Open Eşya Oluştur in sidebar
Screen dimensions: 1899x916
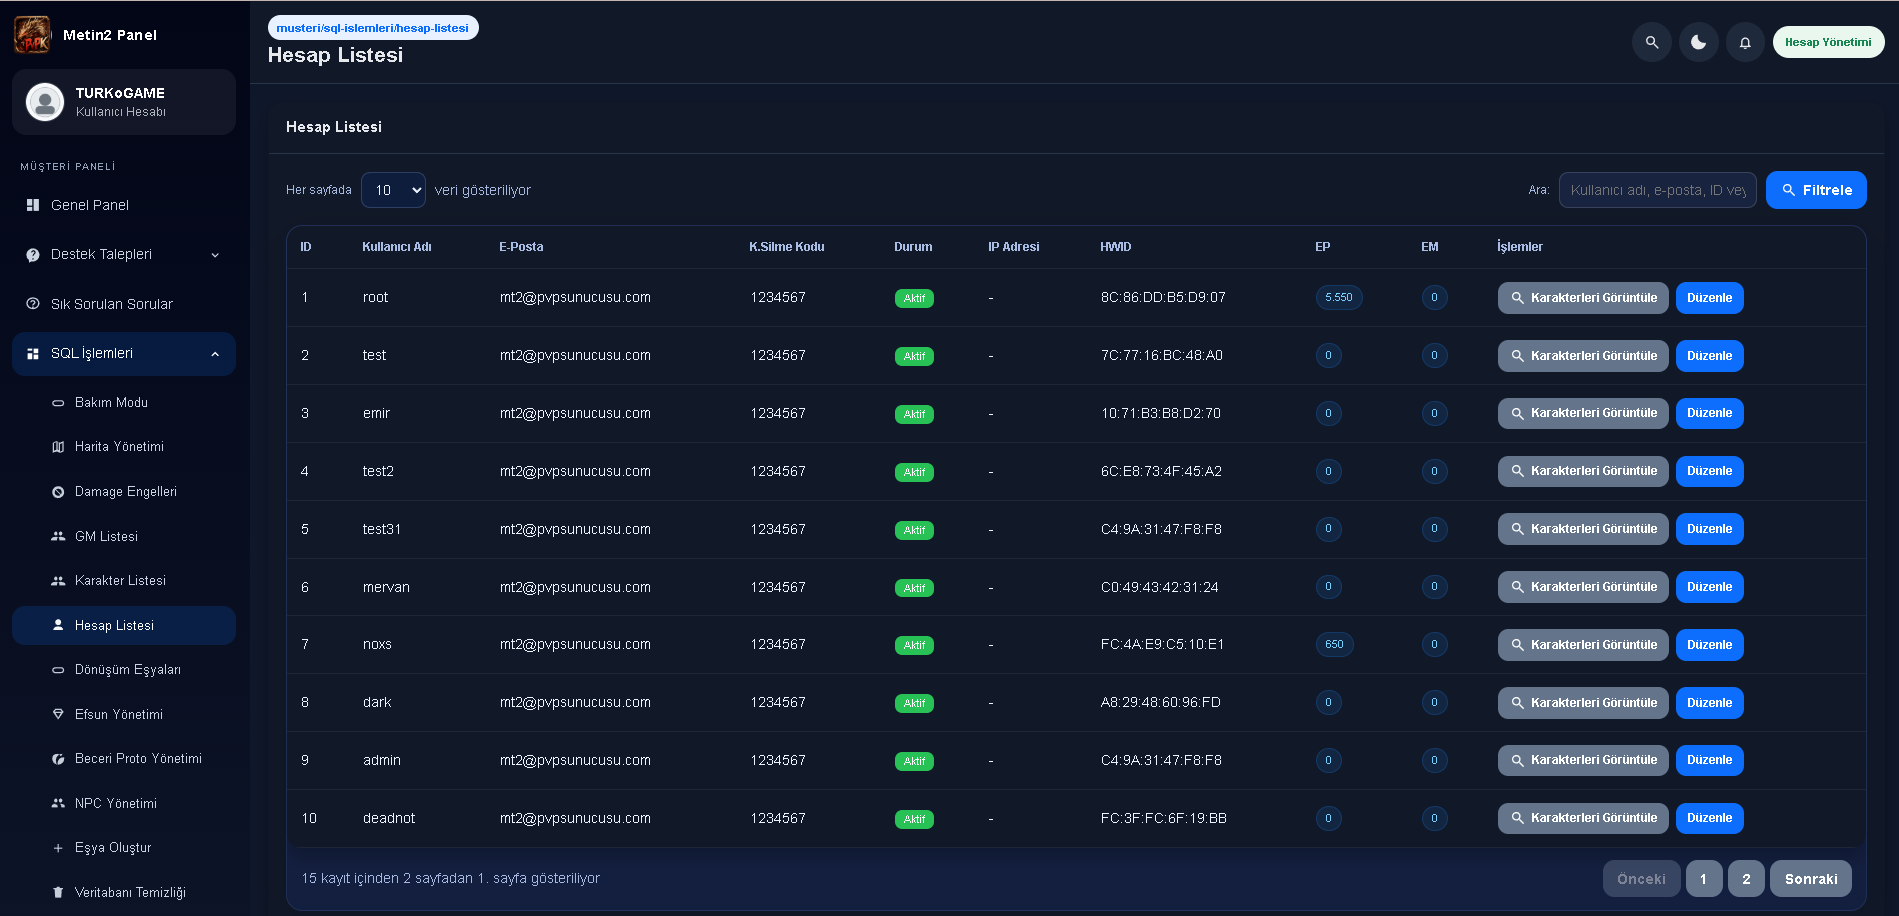click(x=124, y=848)
